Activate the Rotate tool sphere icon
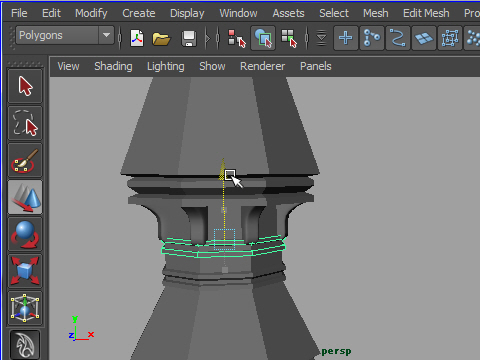 pyautogui.click(x=25, y=234)
